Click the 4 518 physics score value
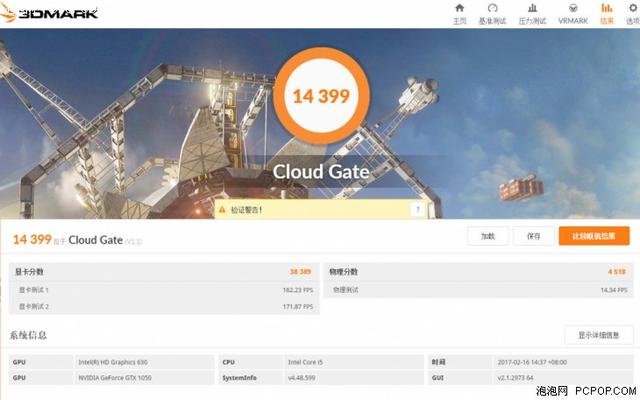This screenshot has width=640, height=400. [617, 272]
